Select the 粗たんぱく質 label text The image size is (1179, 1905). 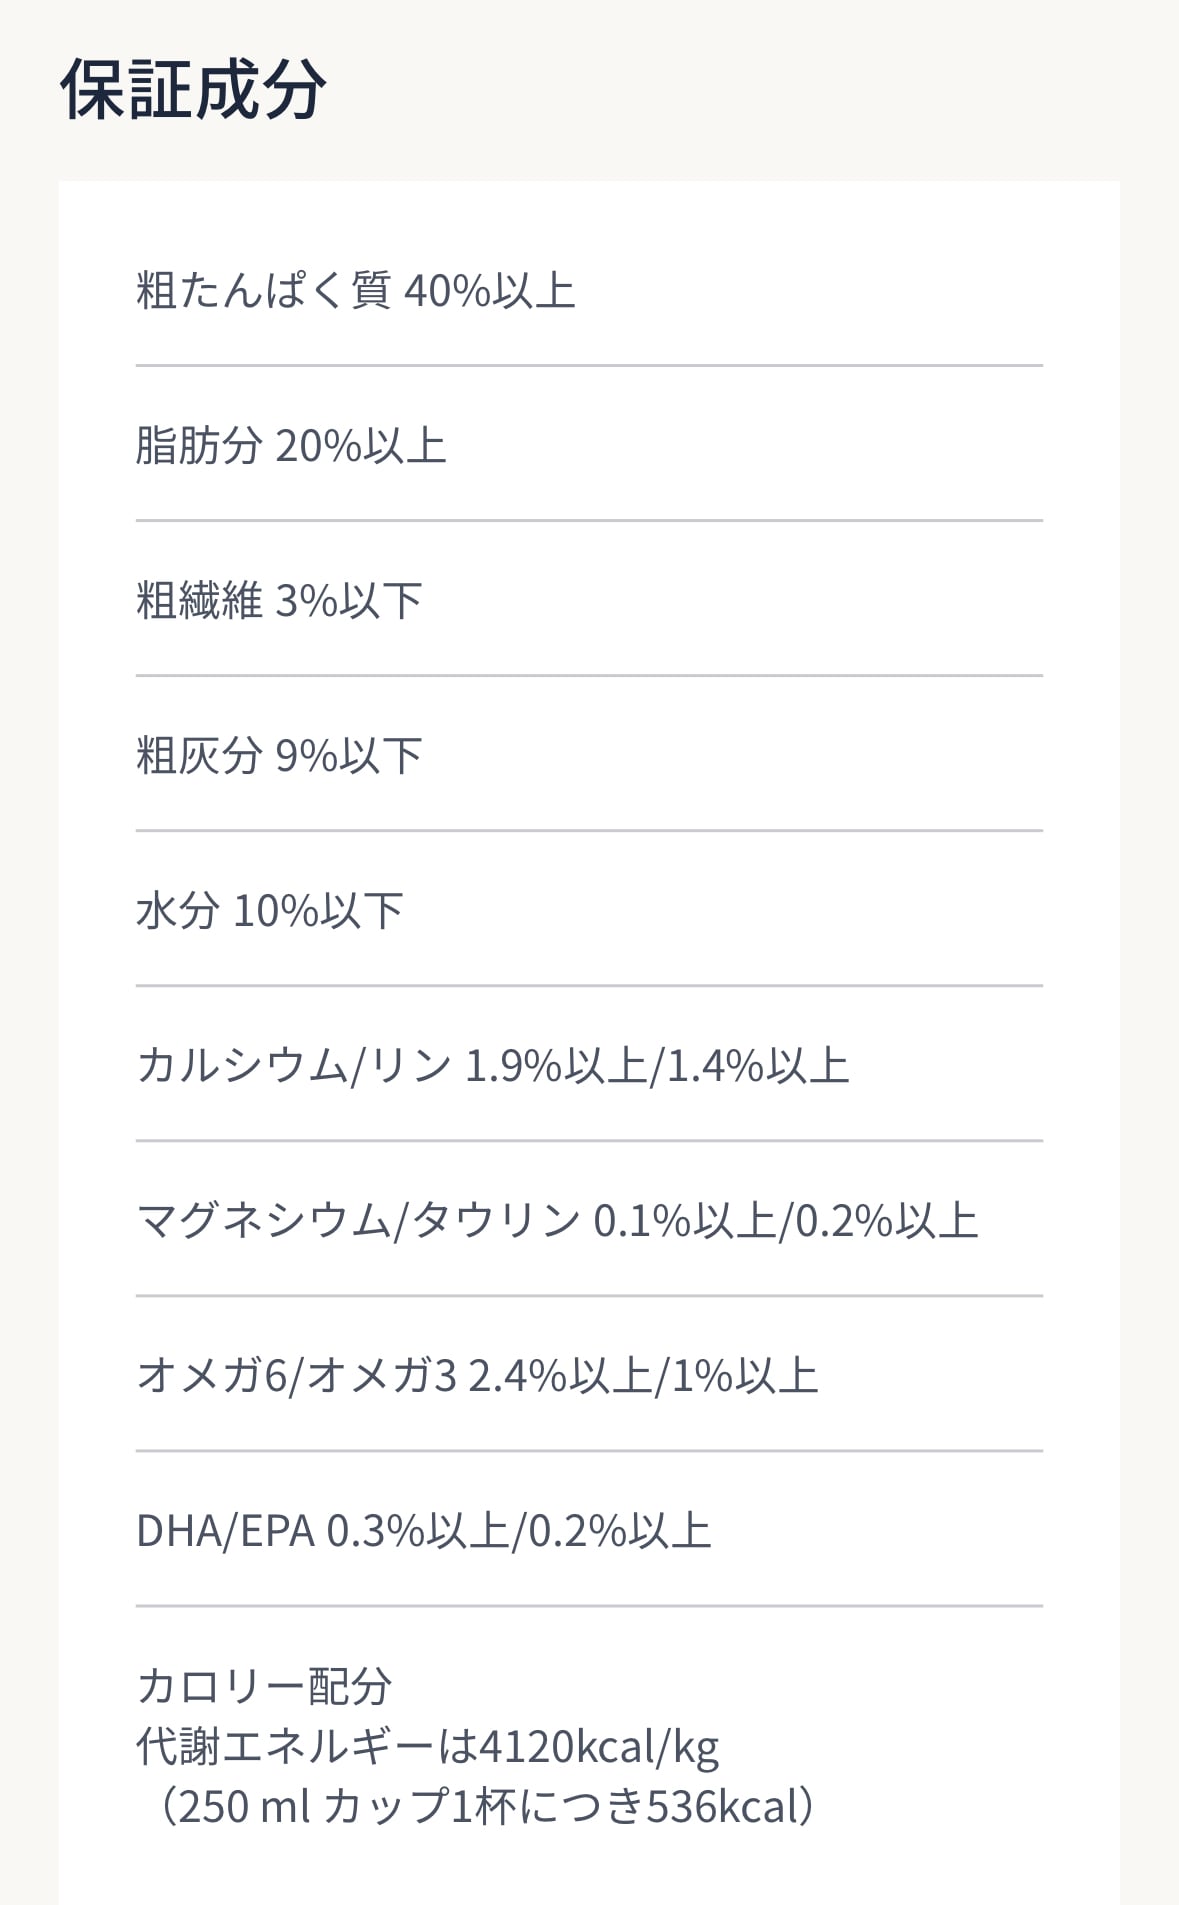coord(263,291)
